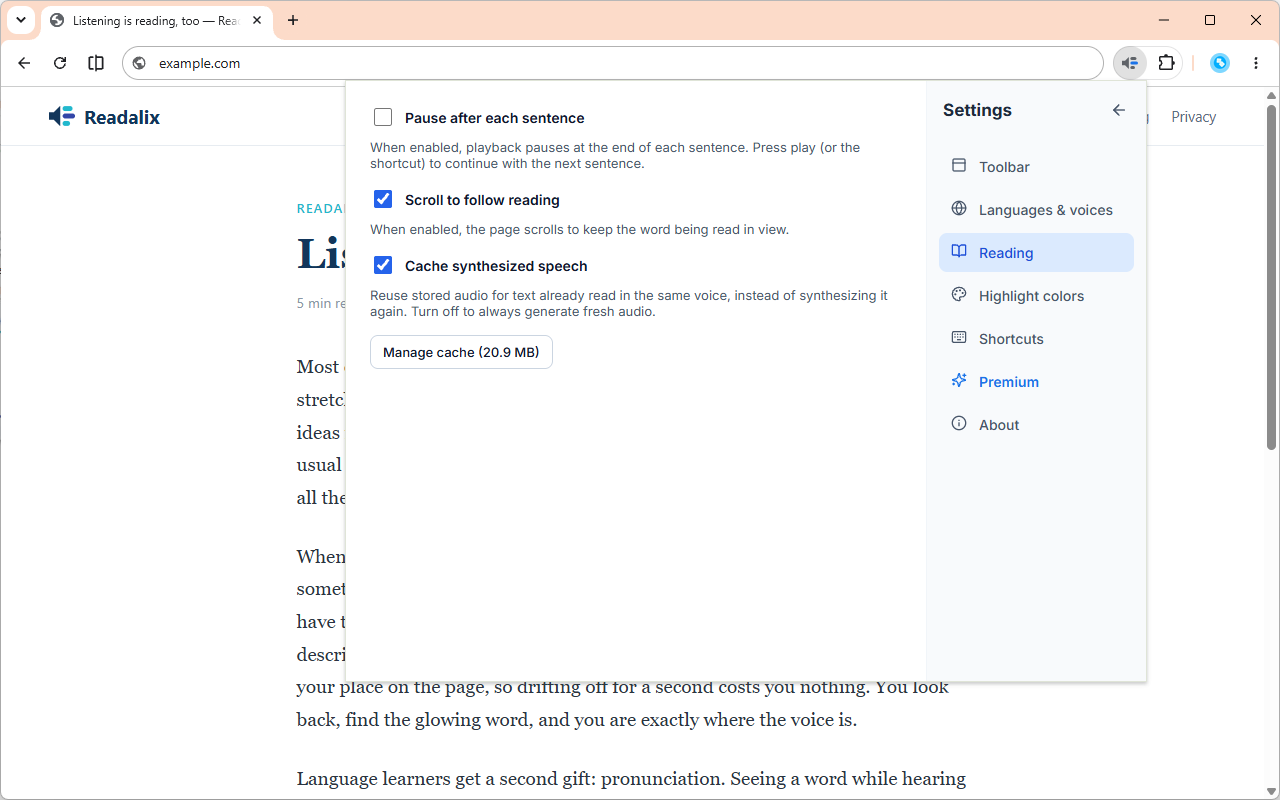Image resolution: width=1280 pixels, height=800 pixels.
Task: Focus the example.com address bar
Action: coord(612,63)
